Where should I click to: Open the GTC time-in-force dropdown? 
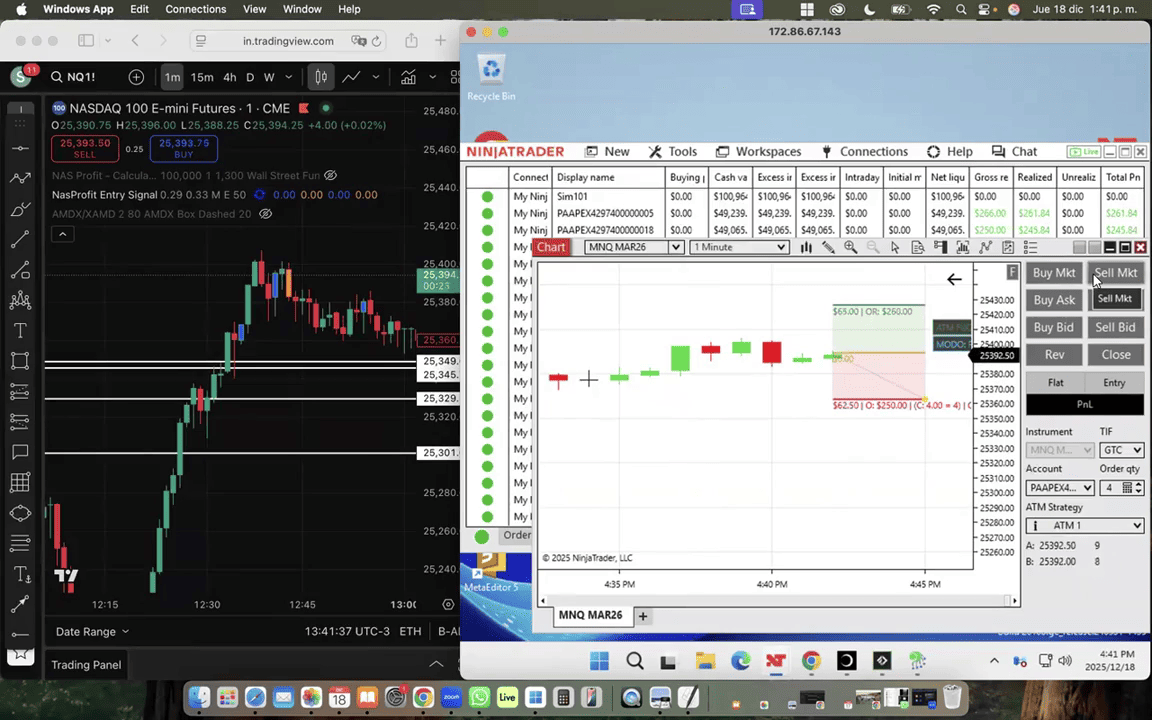pos(1121,451)
